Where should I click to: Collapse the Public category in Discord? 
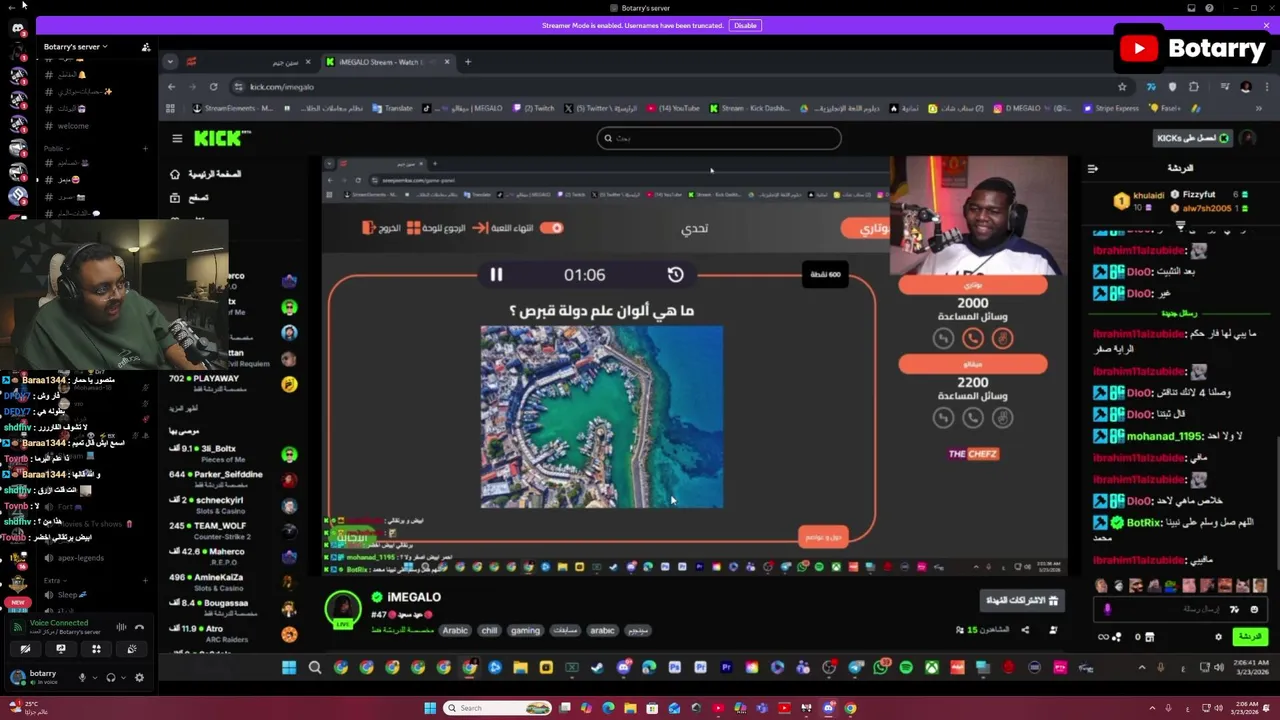[55, 148]
